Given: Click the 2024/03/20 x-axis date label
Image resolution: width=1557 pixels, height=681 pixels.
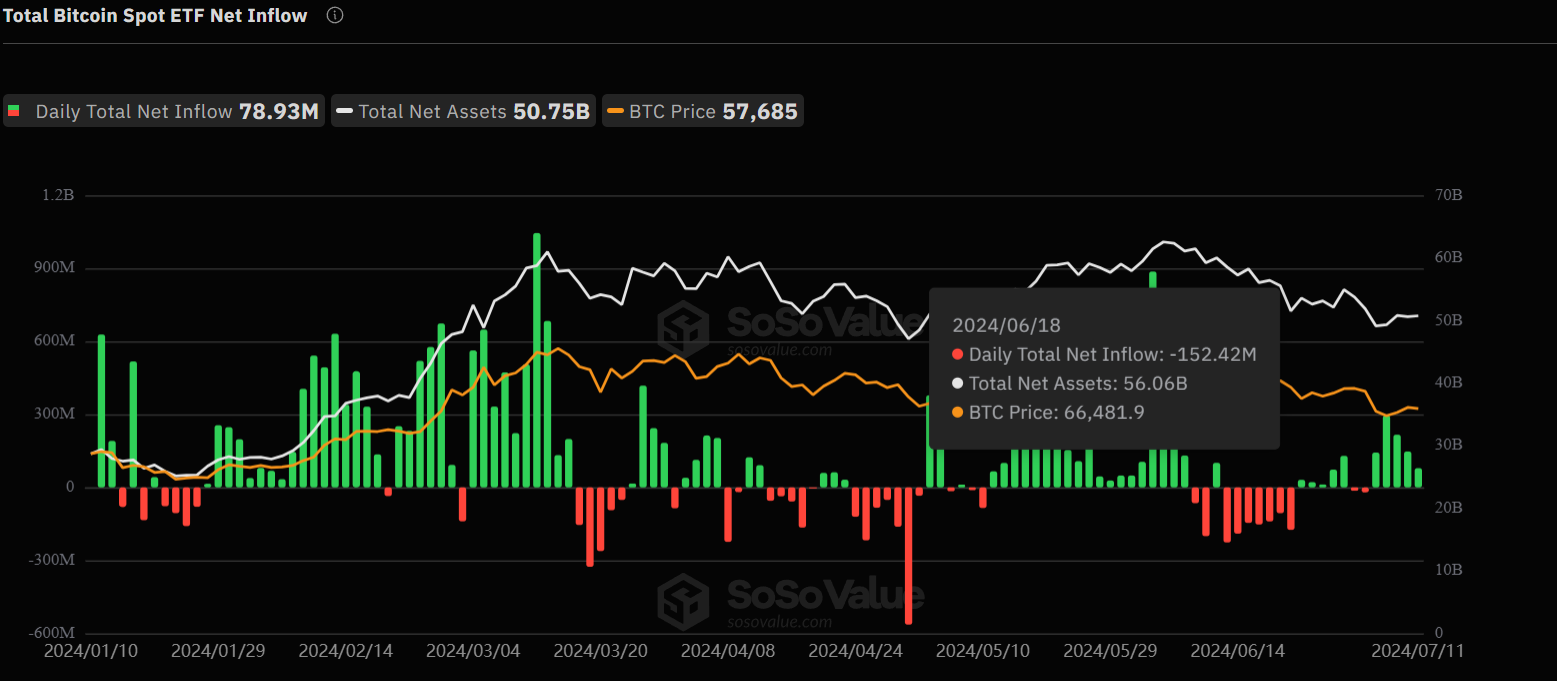Looking at the screenshot, I should click(600, 650).
